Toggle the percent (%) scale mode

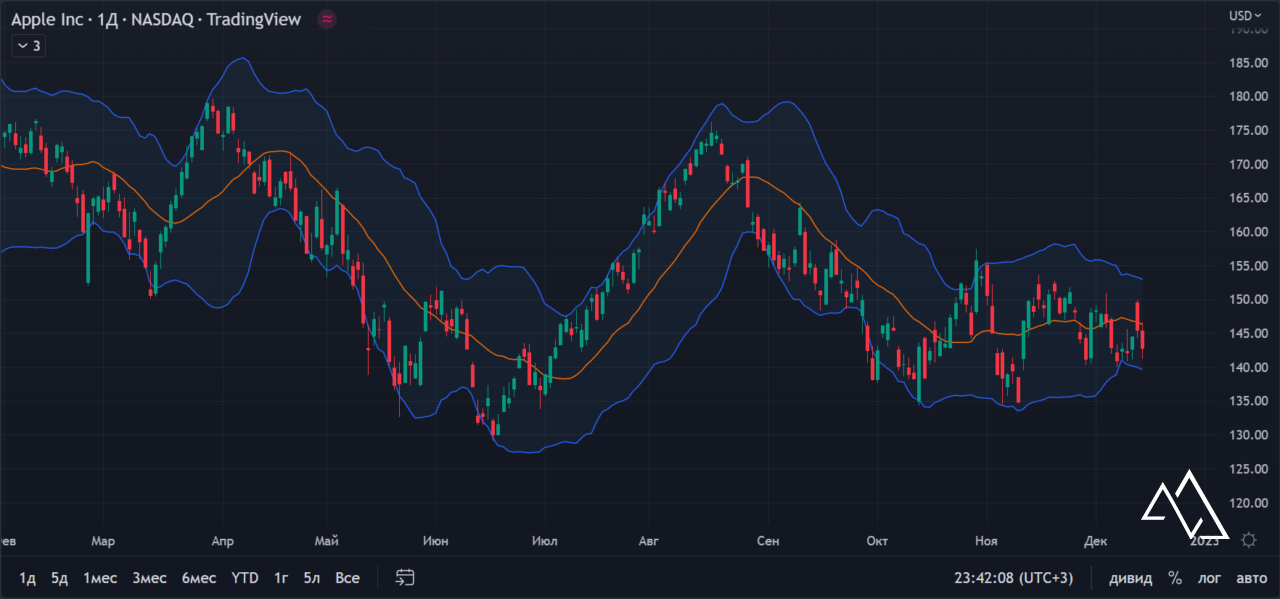[x=1175, y=578]
